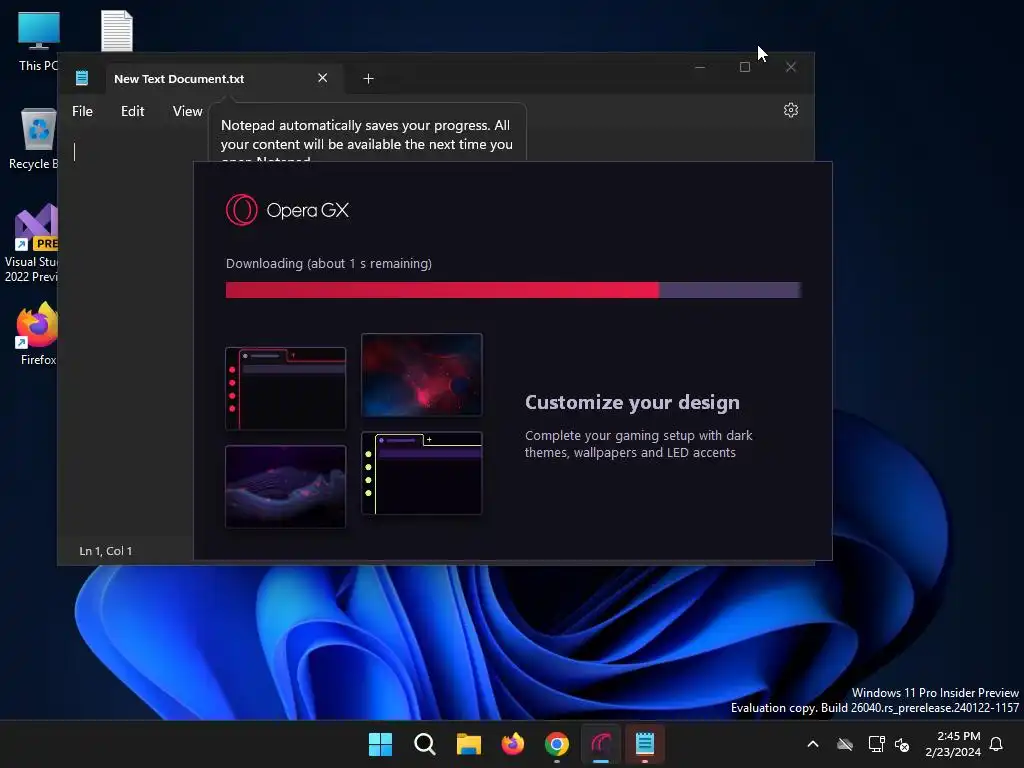Click the Opera GX logo in installer
Image resolution: width=1024 pixels, height=768 pixels.
pyautogui.click(x=287, y=210)
